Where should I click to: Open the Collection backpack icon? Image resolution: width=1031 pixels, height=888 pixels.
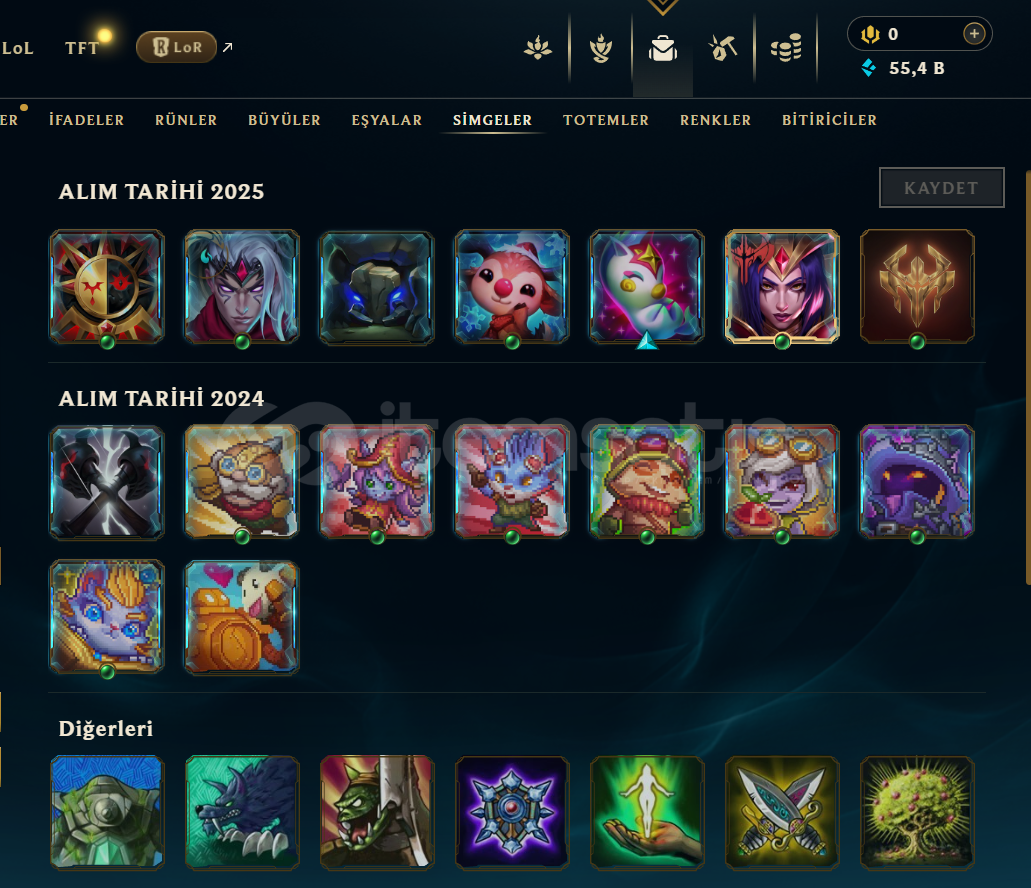(x=663, y=49)
